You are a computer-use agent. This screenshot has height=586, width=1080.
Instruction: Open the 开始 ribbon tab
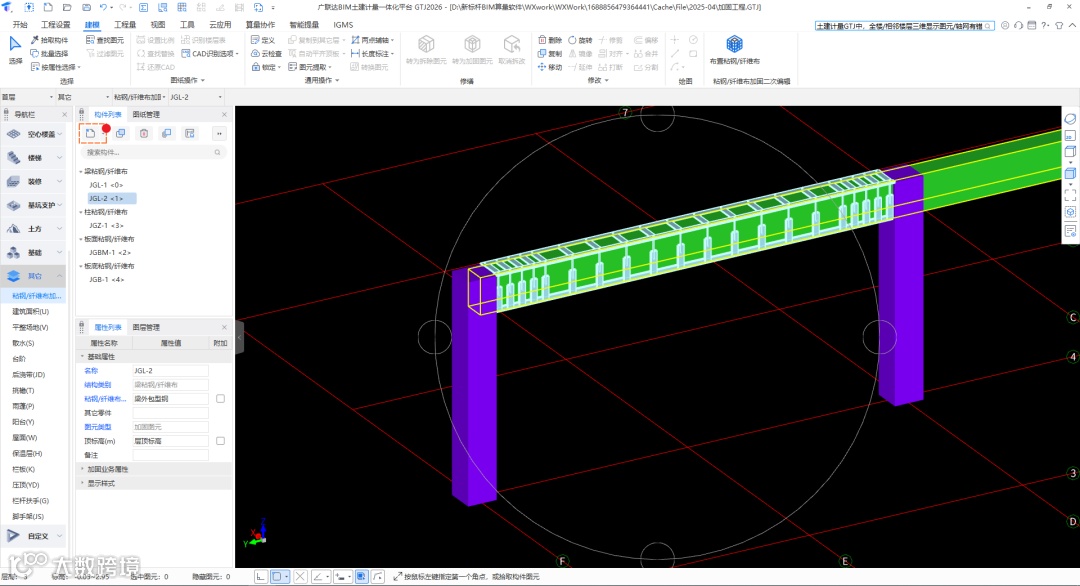click(20, 25)
